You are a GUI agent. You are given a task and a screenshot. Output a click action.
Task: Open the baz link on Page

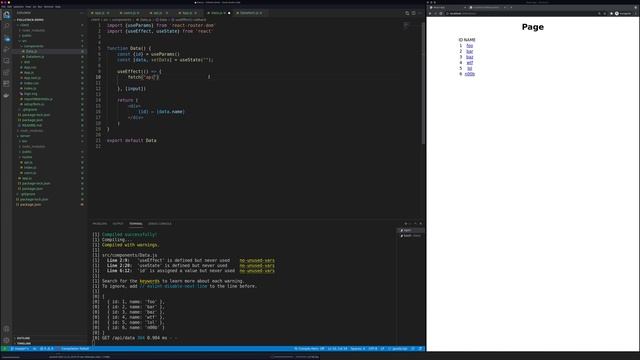point(469,57)
